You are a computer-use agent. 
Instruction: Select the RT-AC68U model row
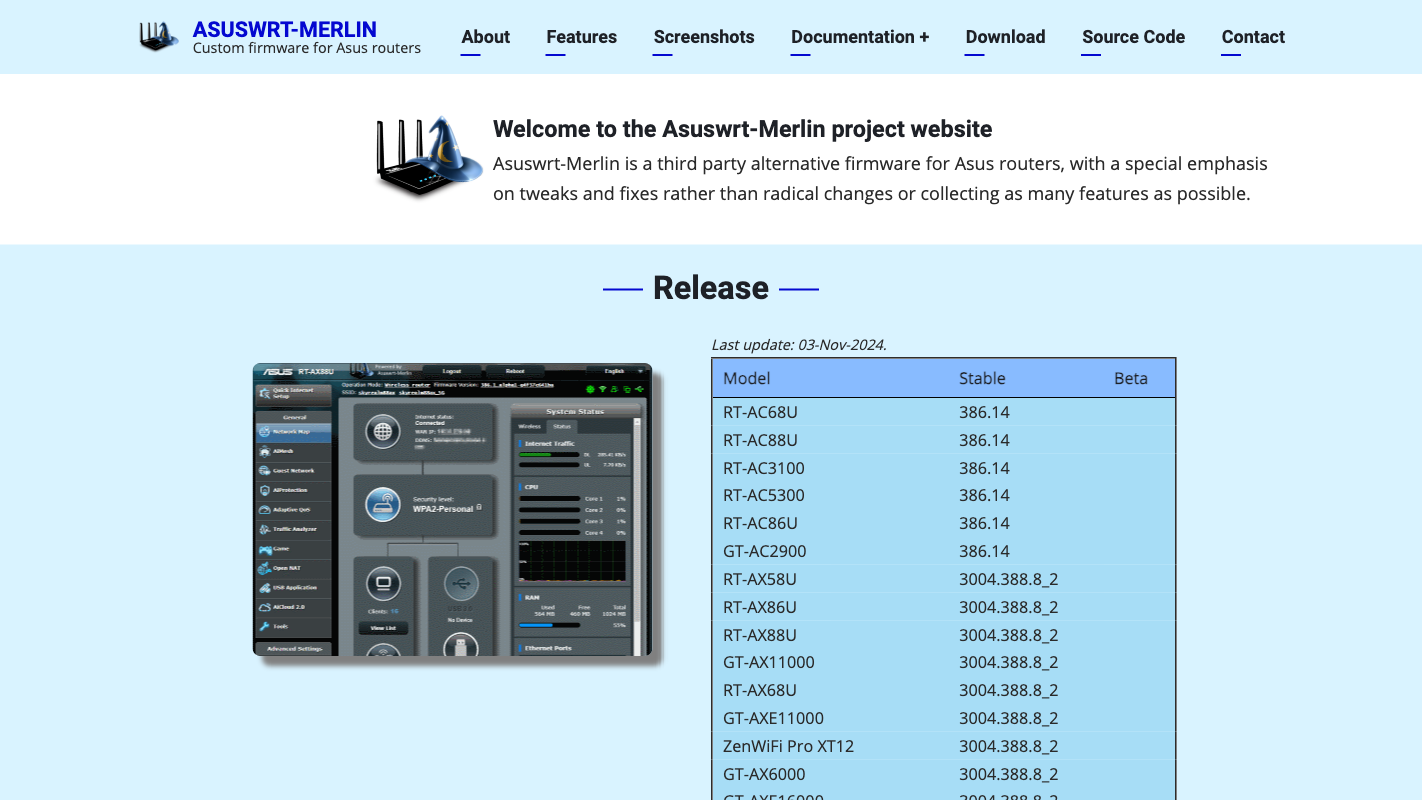coord(944,412)
